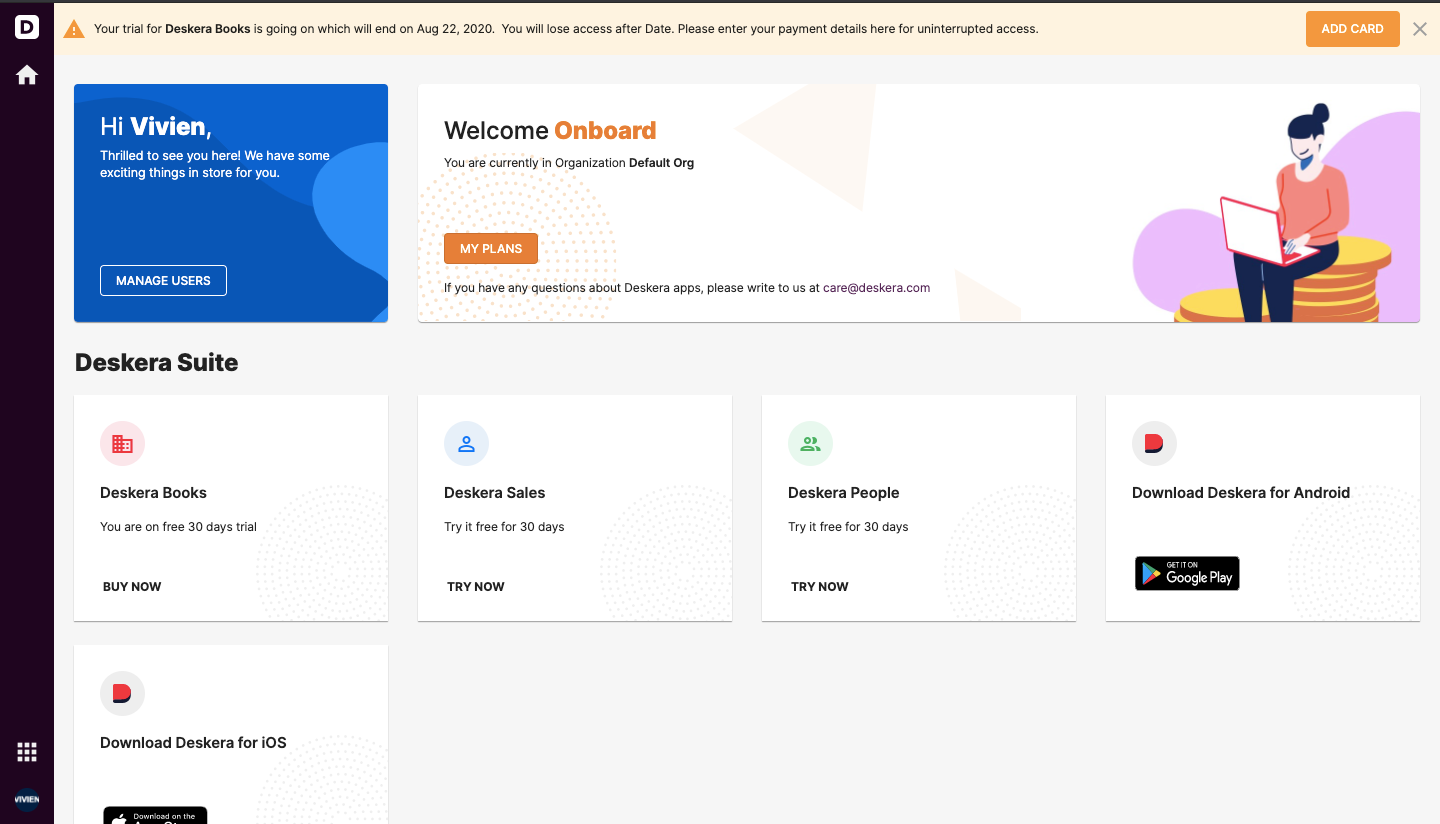Screen dimensions: 1440x824
Task: Click the Hi Vivien greeting text
Action: 156,127
